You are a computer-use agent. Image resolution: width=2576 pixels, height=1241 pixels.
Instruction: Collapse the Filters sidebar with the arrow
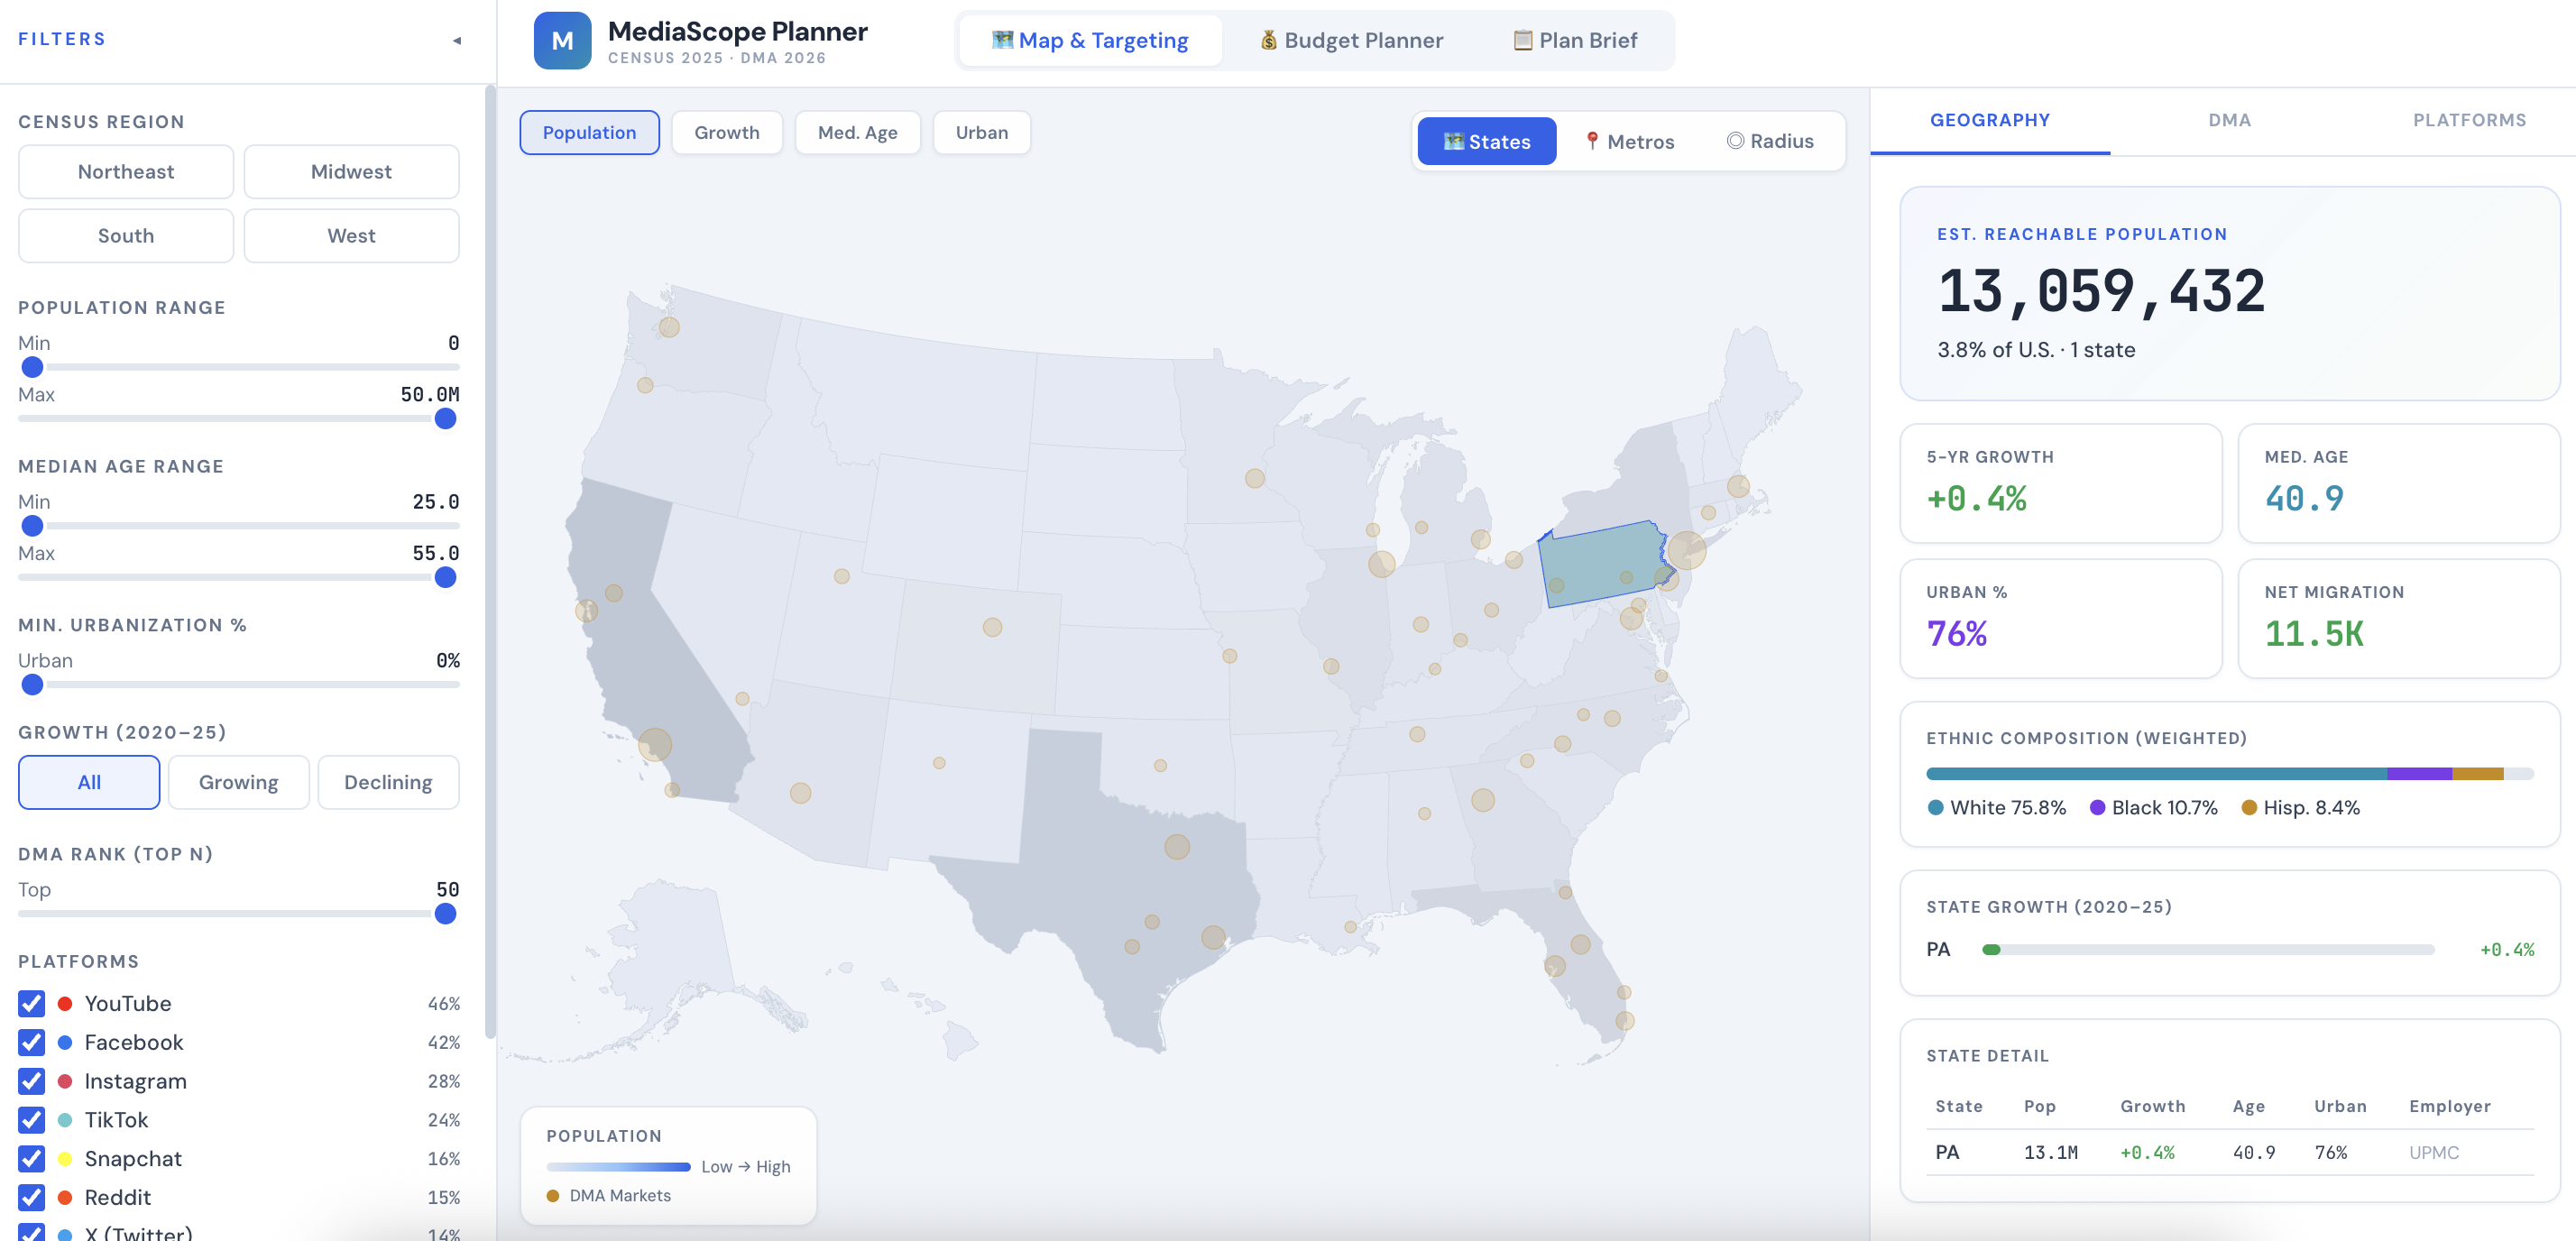tap(456, 40)
